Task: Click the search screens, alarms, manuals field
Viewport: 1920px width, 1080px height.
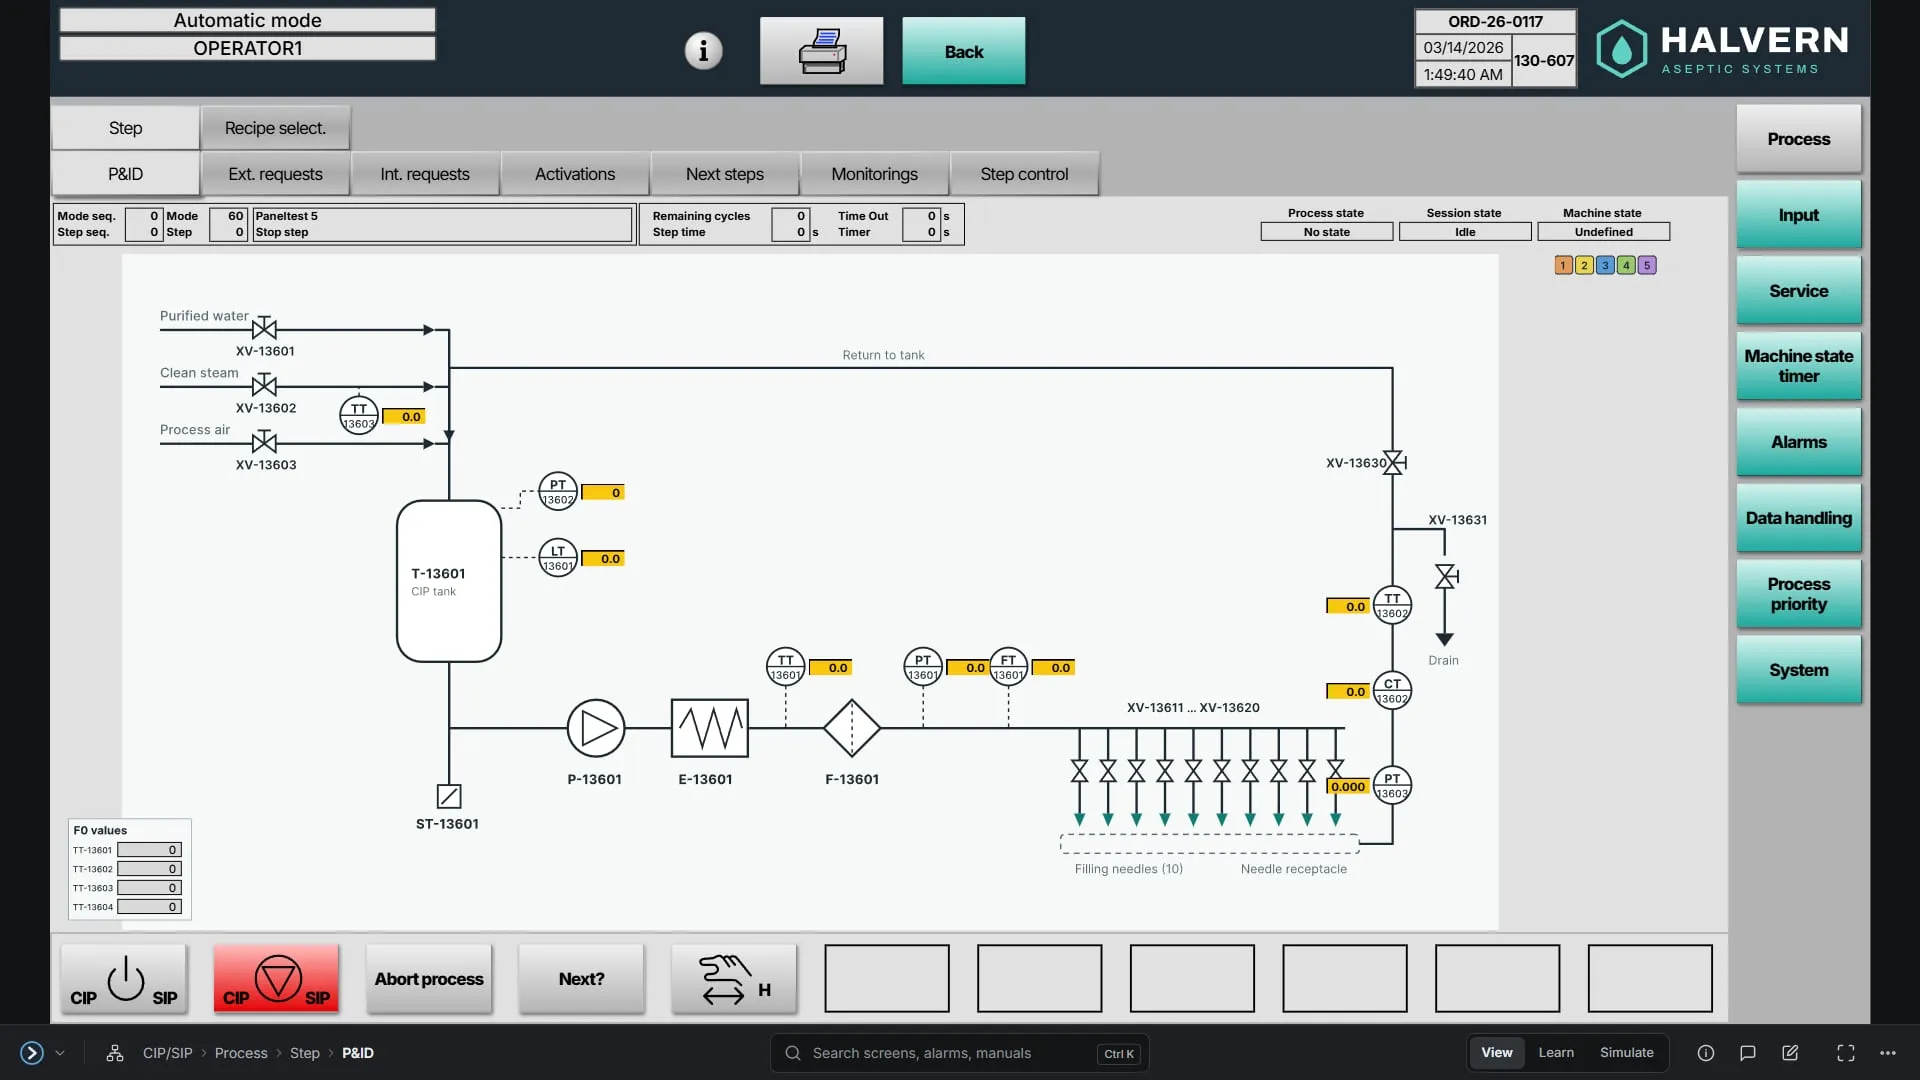Action: tap(959, 1053)
